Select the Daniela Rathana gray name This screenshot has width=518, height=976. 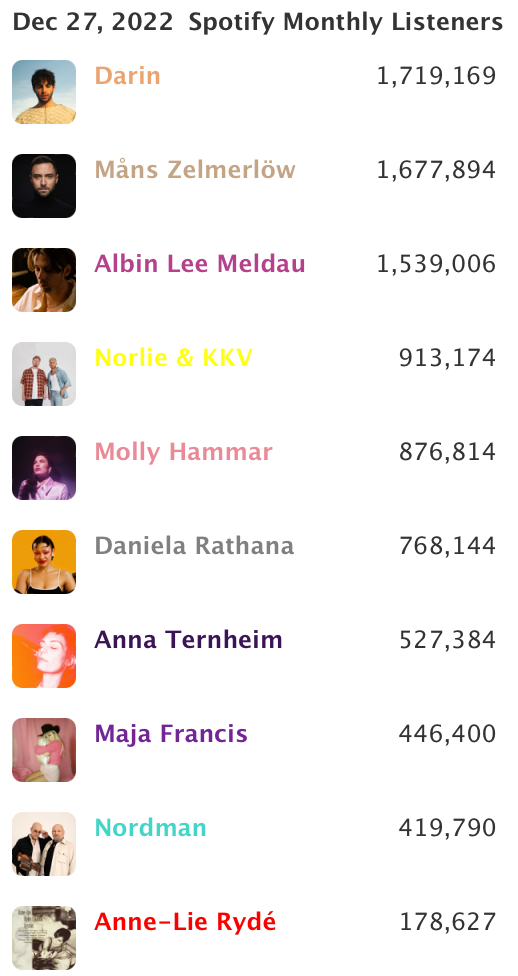pyautogui.click(x=194, y=546)
